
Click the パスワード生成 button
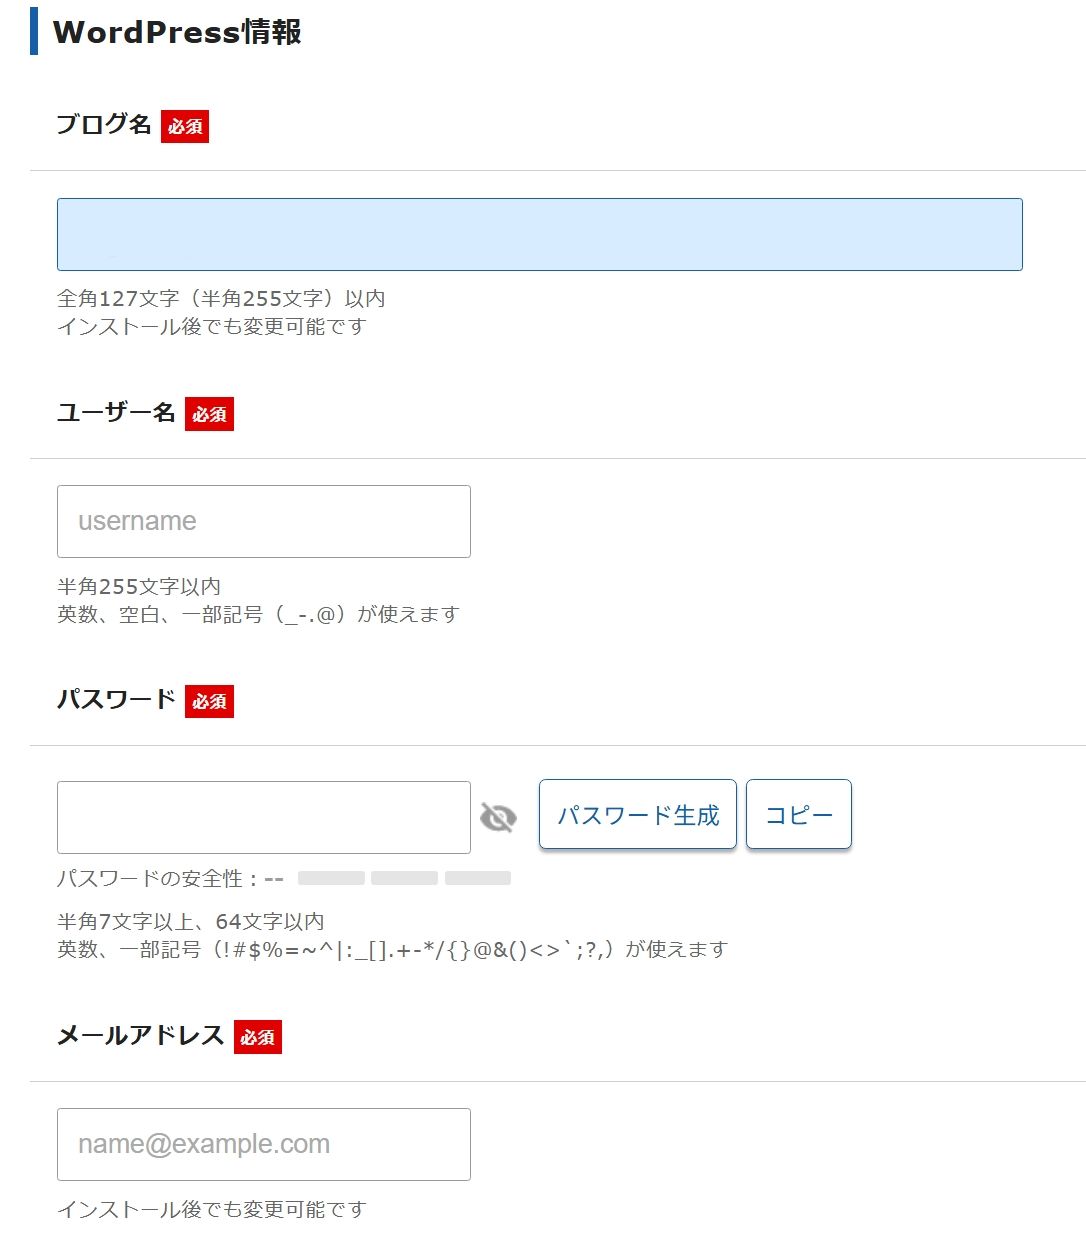coord(638,815)
